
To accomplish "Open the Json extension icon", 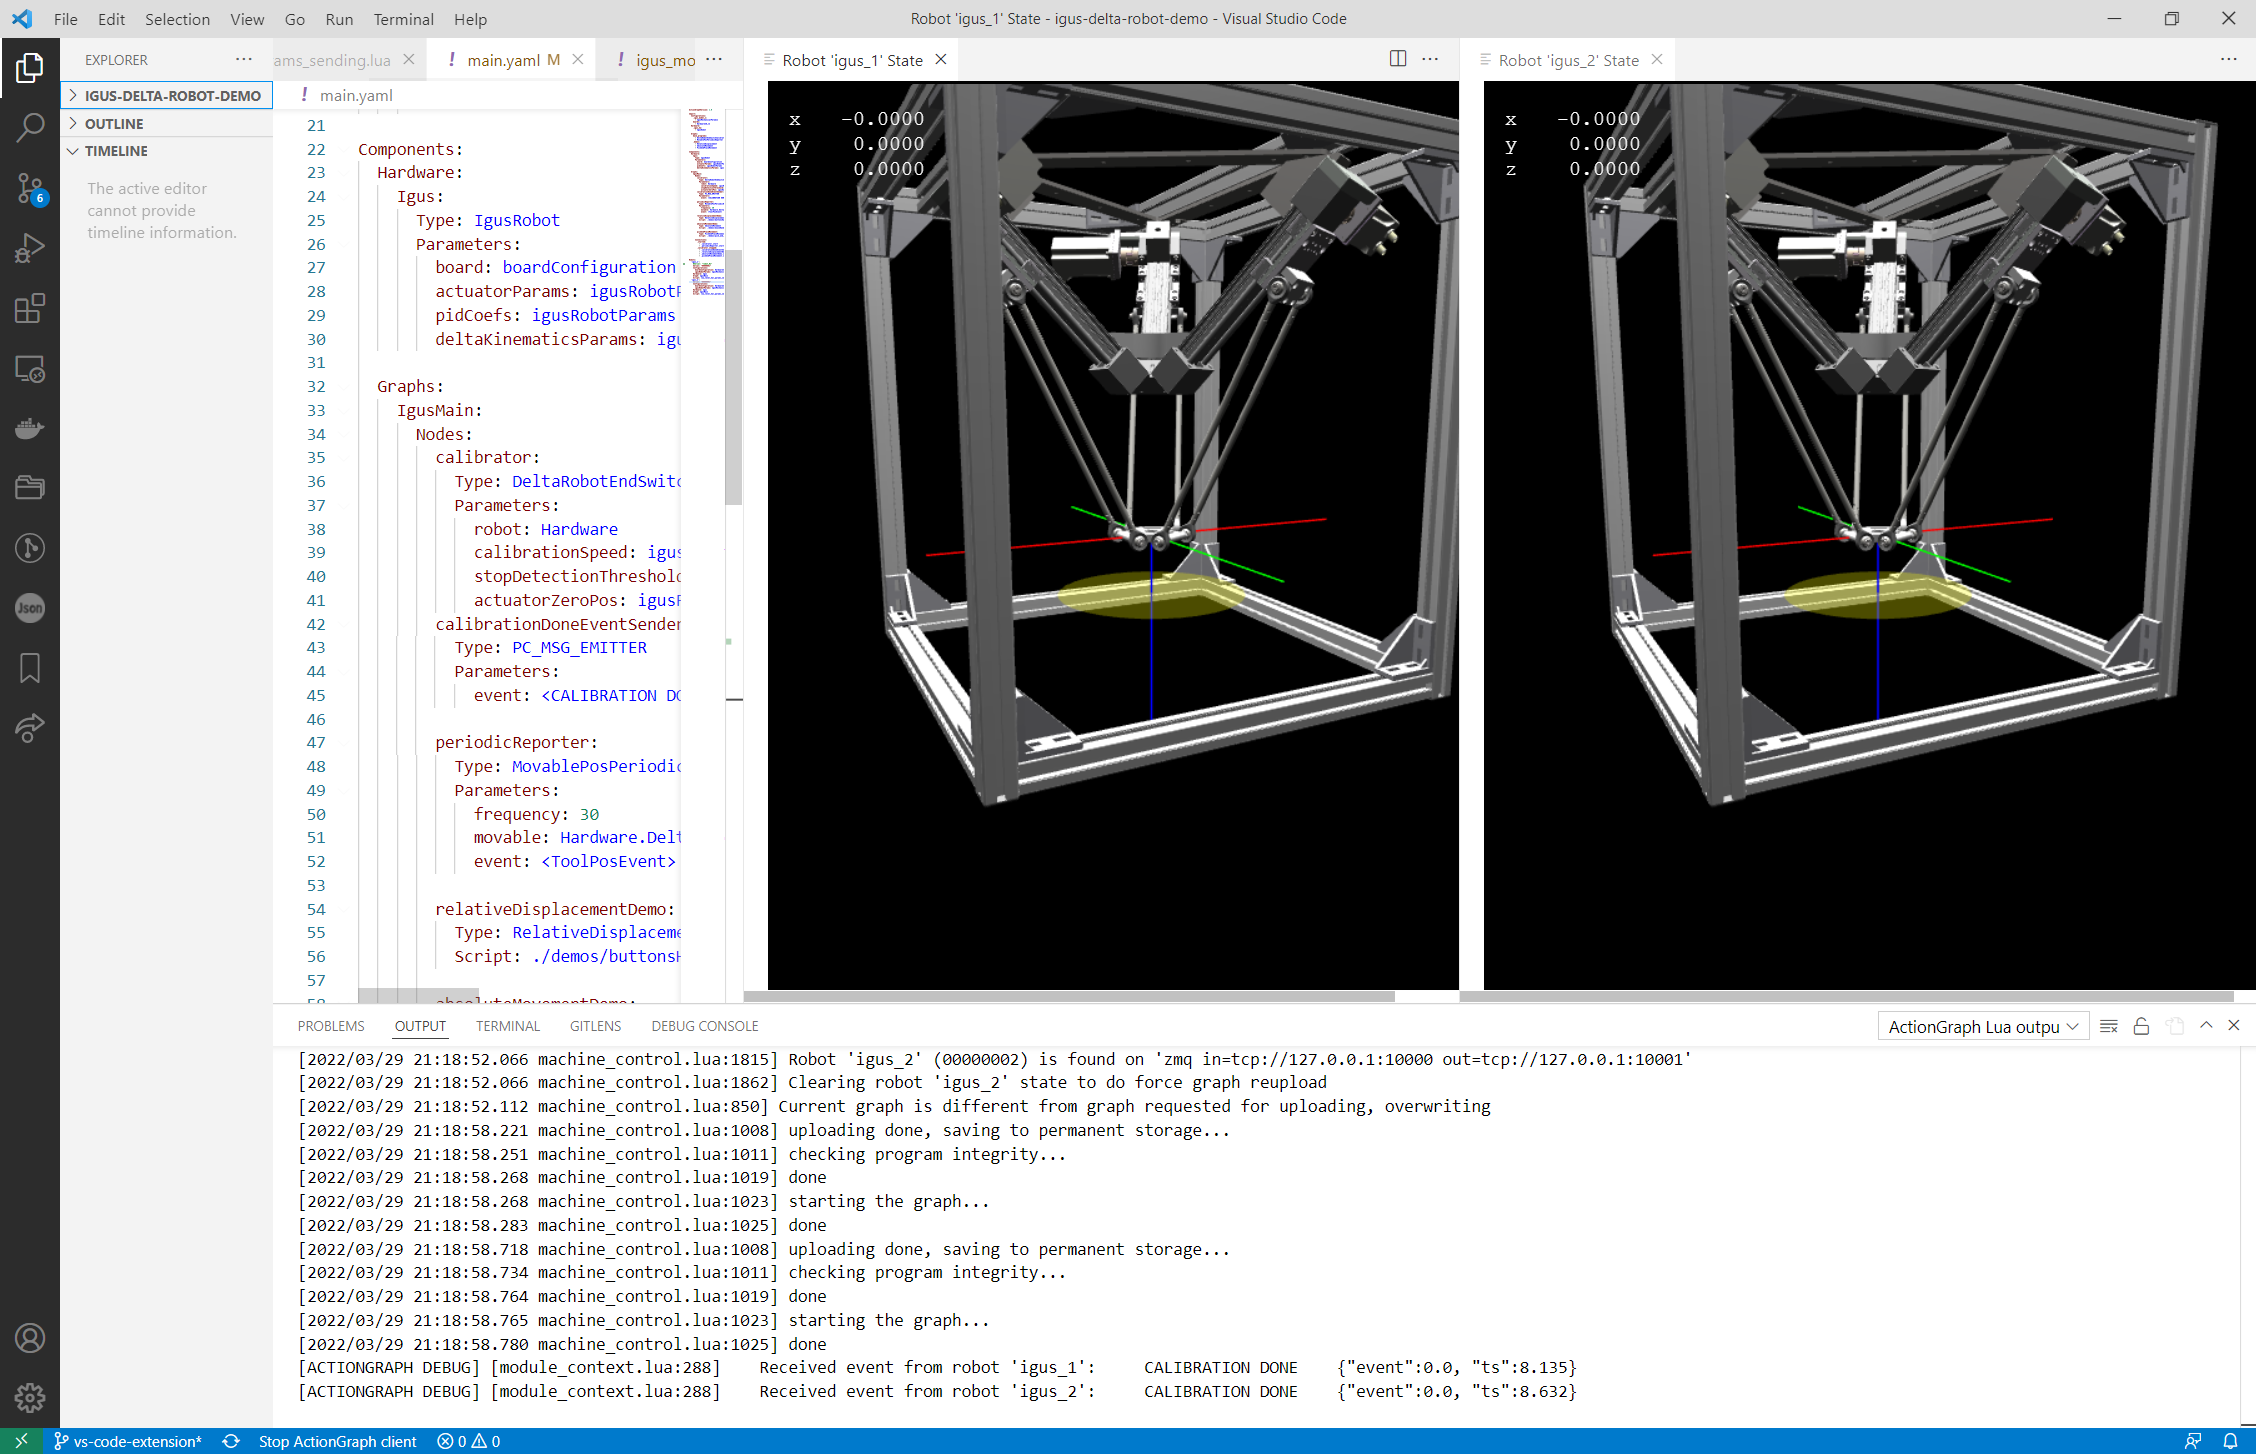I will [30, 608].
